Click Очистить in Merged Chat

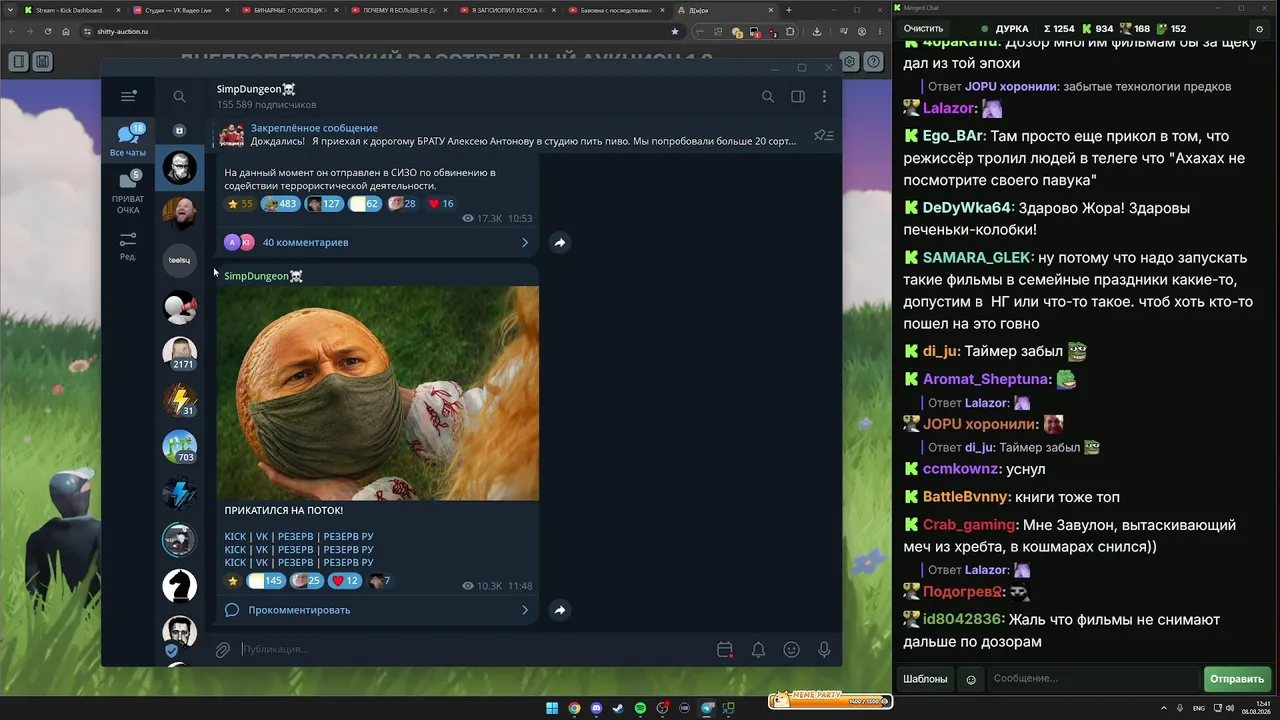pos(923,29)
